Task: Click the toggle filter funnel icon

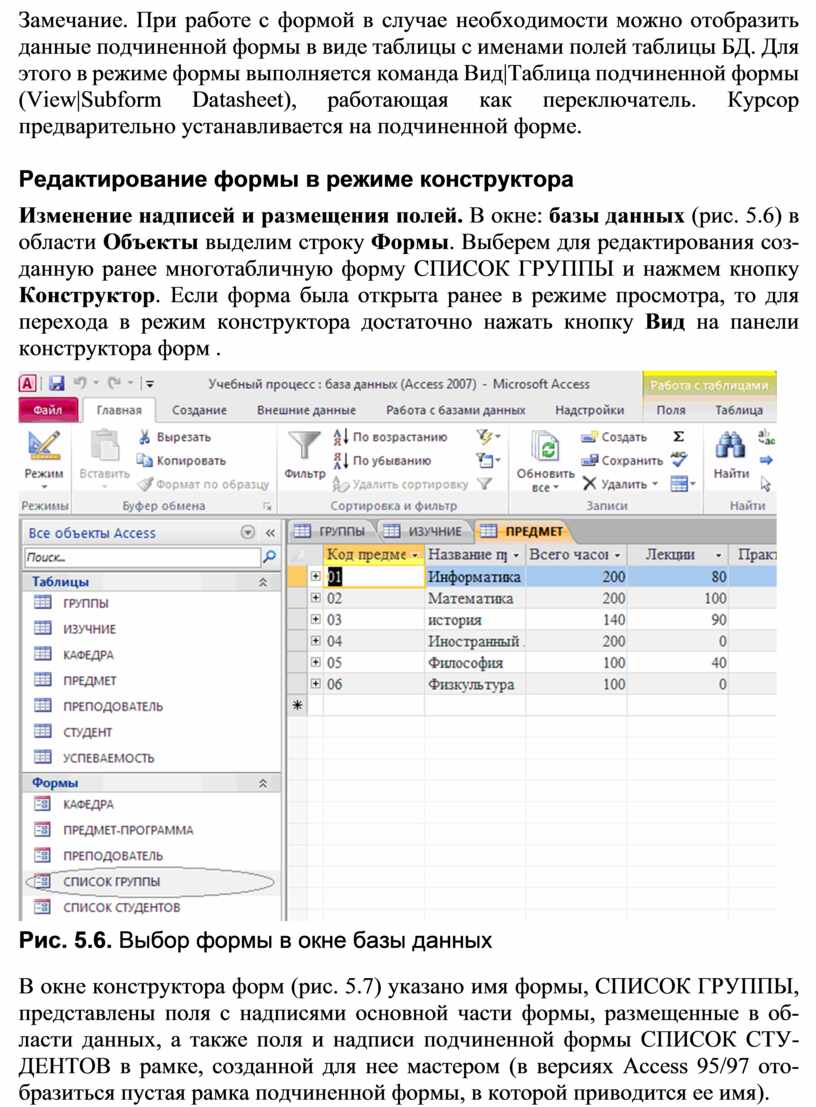Action: tap(484, 484)
